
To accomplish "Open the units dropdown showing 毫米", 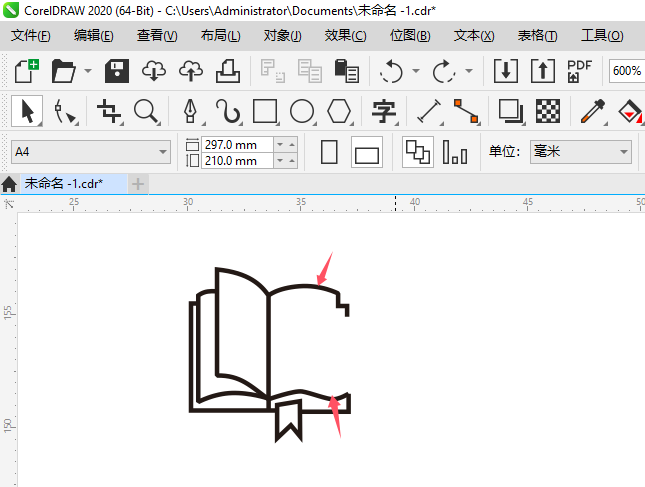I will pos(624,152).
